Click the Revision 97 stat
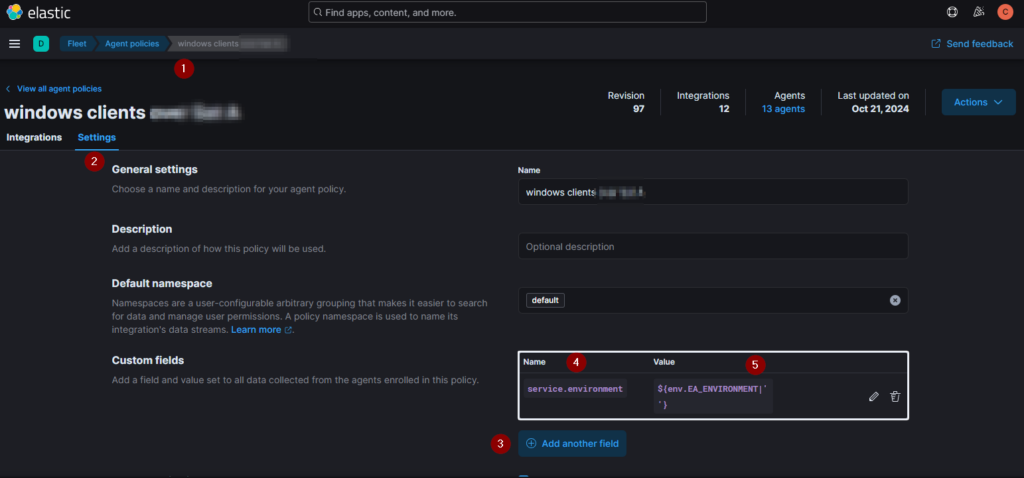Screen dimensions: 1024x478 (x=626, y=102)
